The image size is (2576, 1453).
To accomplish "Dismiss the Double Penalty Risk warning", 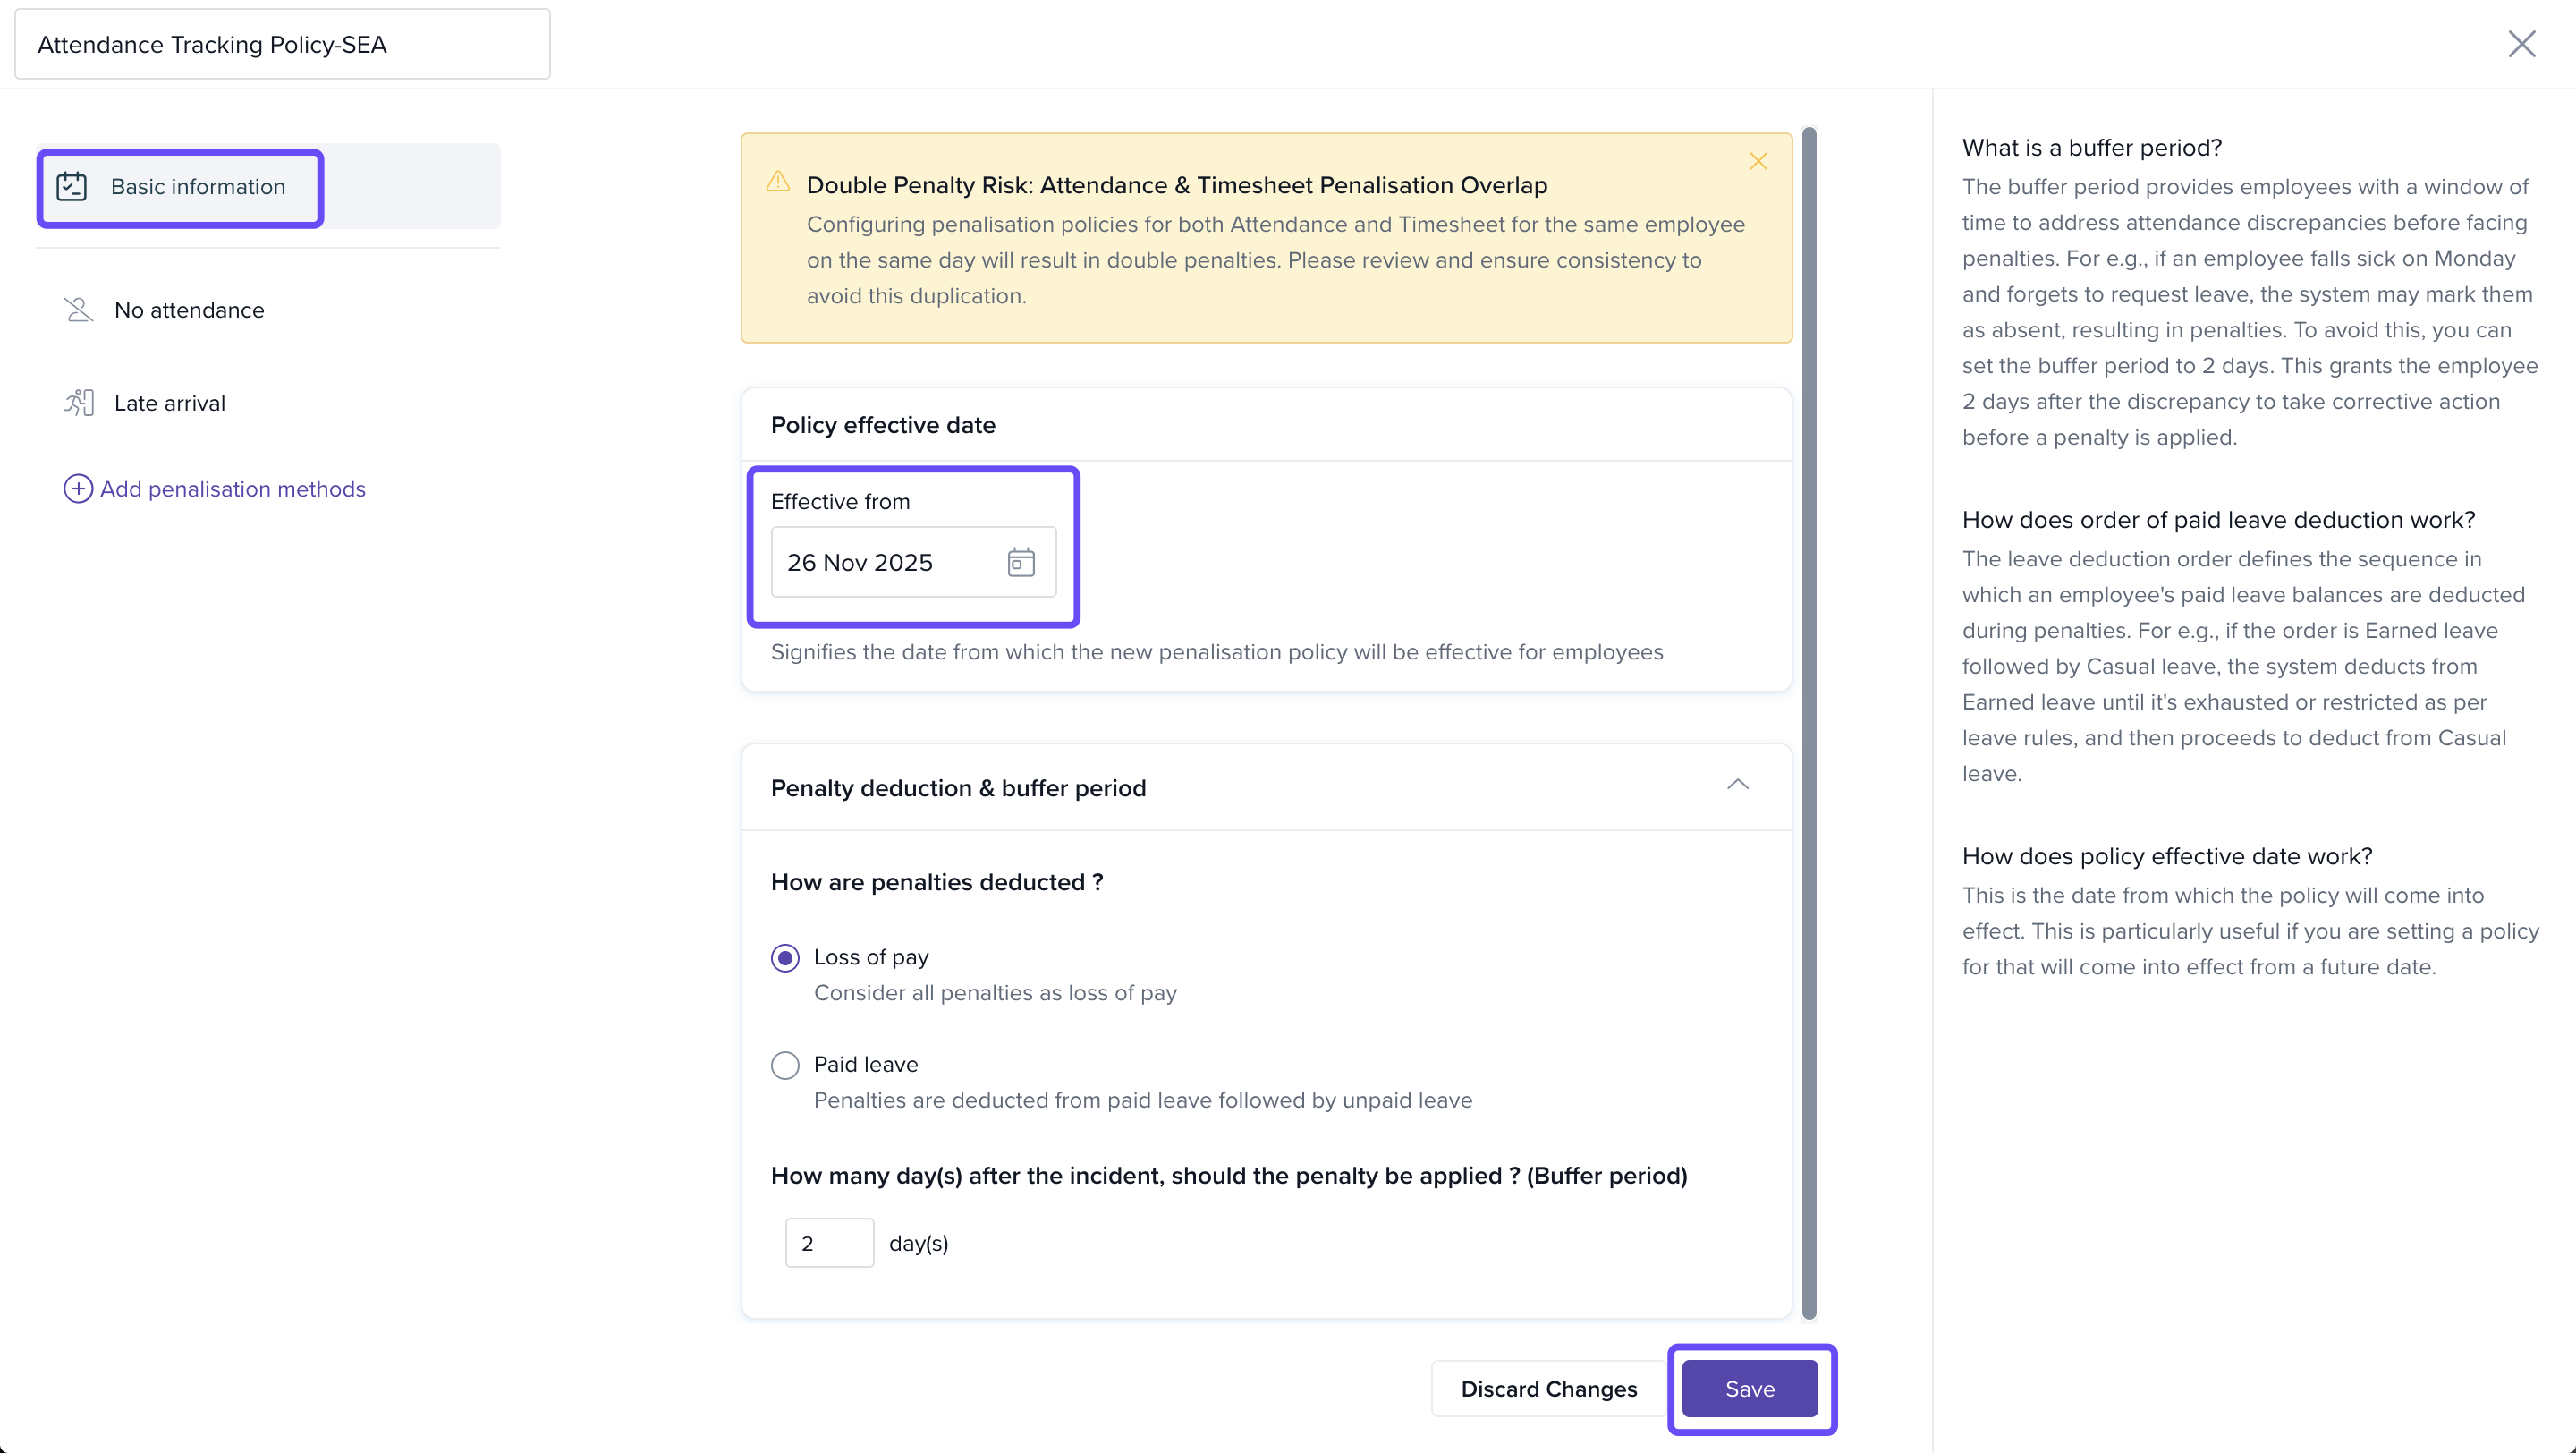I will (1758, 162).
